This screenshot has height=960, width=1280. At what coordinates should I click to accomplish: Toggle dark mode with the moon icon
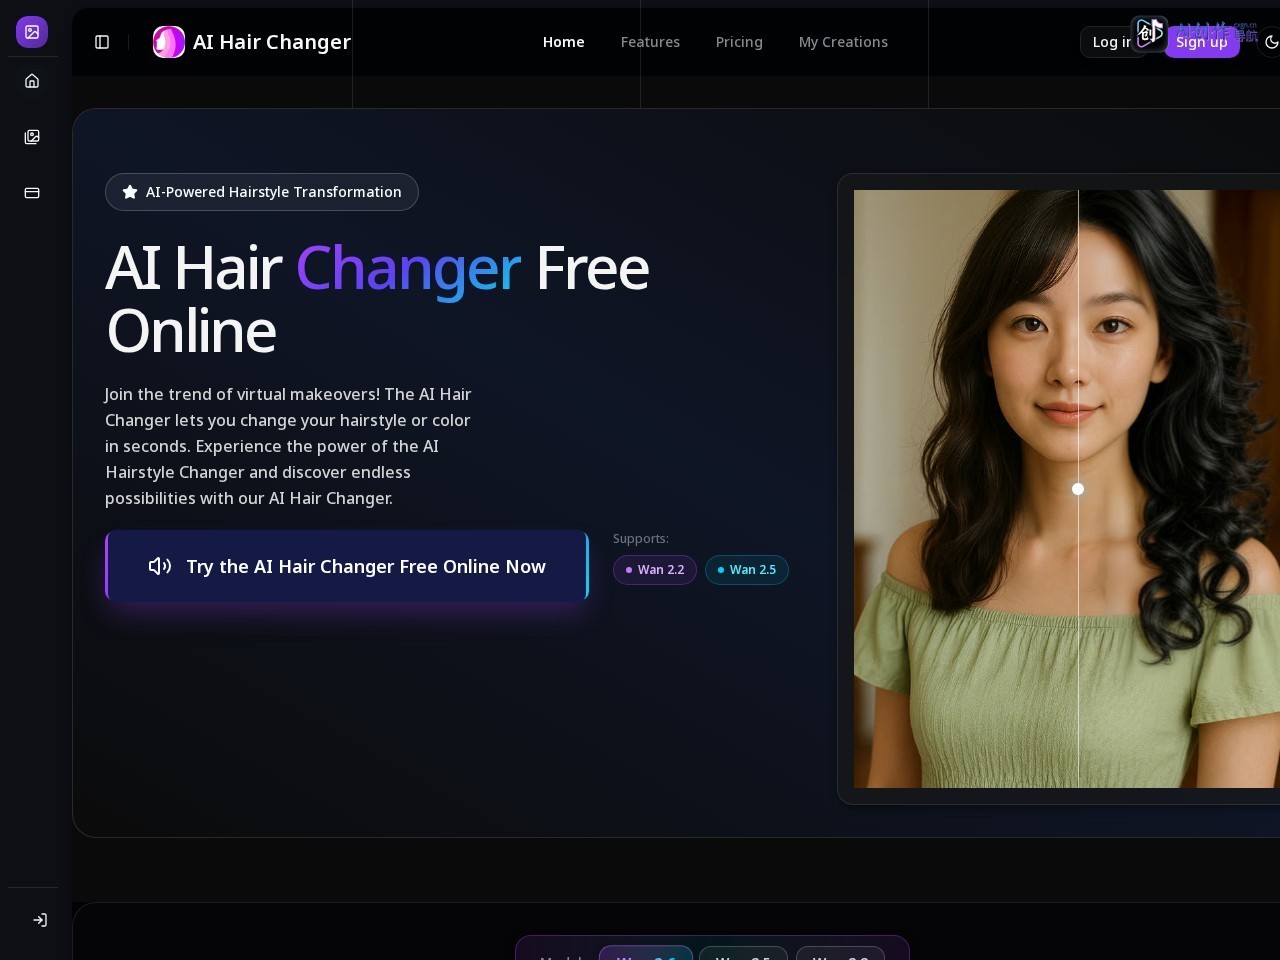(x=1271, y=42)
